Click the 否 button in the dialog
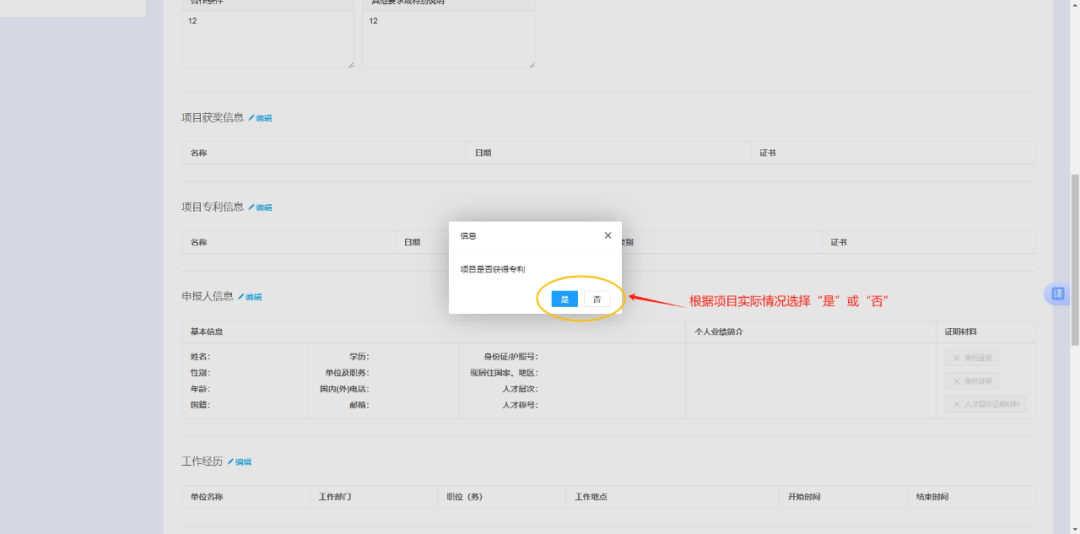 (x=597, y=299)
